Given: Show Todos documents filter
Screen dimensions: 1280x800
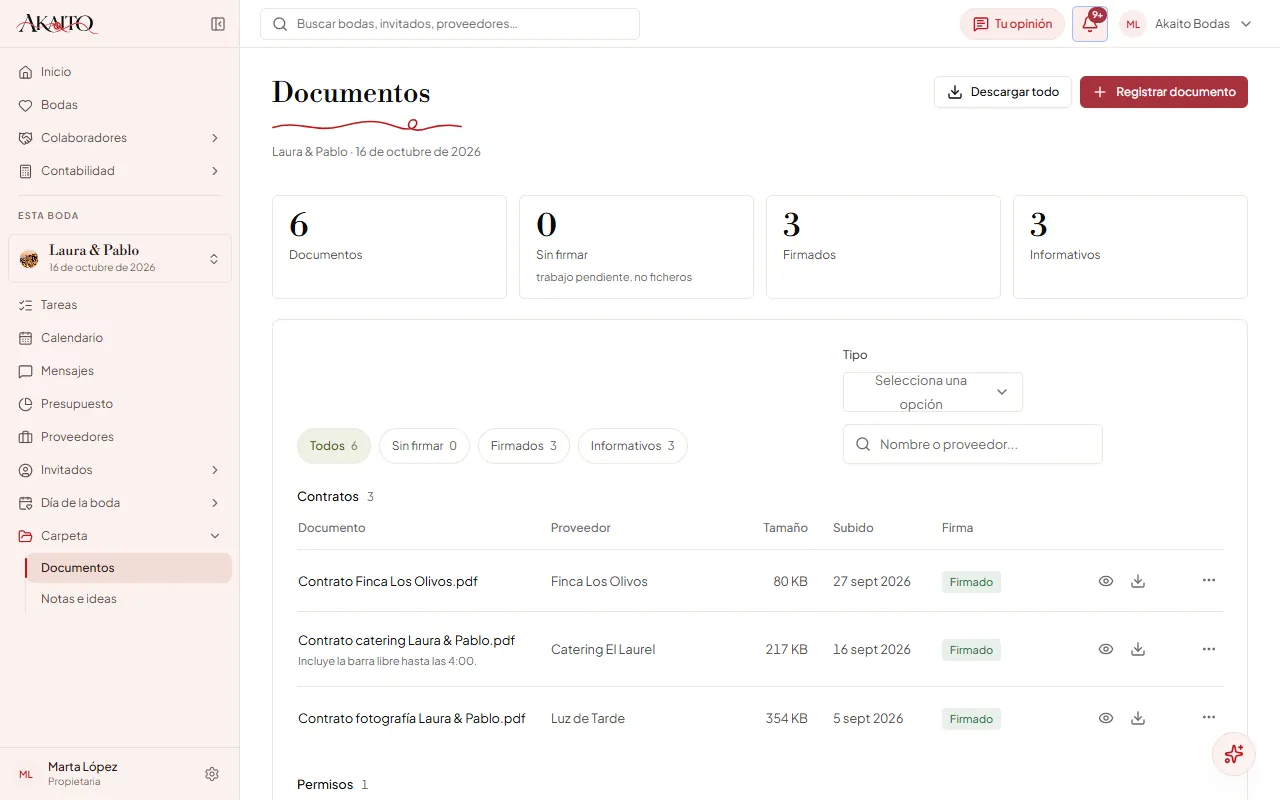Looking at the screenshot, I should (x=334, y=446).
